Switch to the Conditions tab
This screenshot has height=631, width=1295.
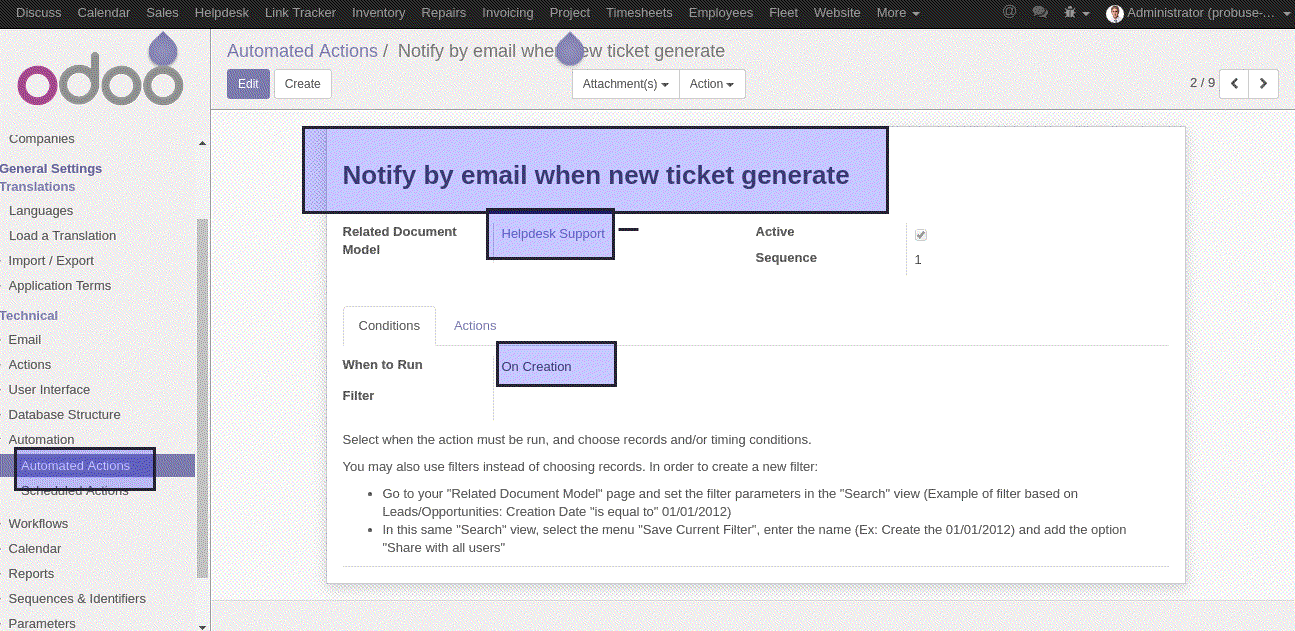pos(389,326)
